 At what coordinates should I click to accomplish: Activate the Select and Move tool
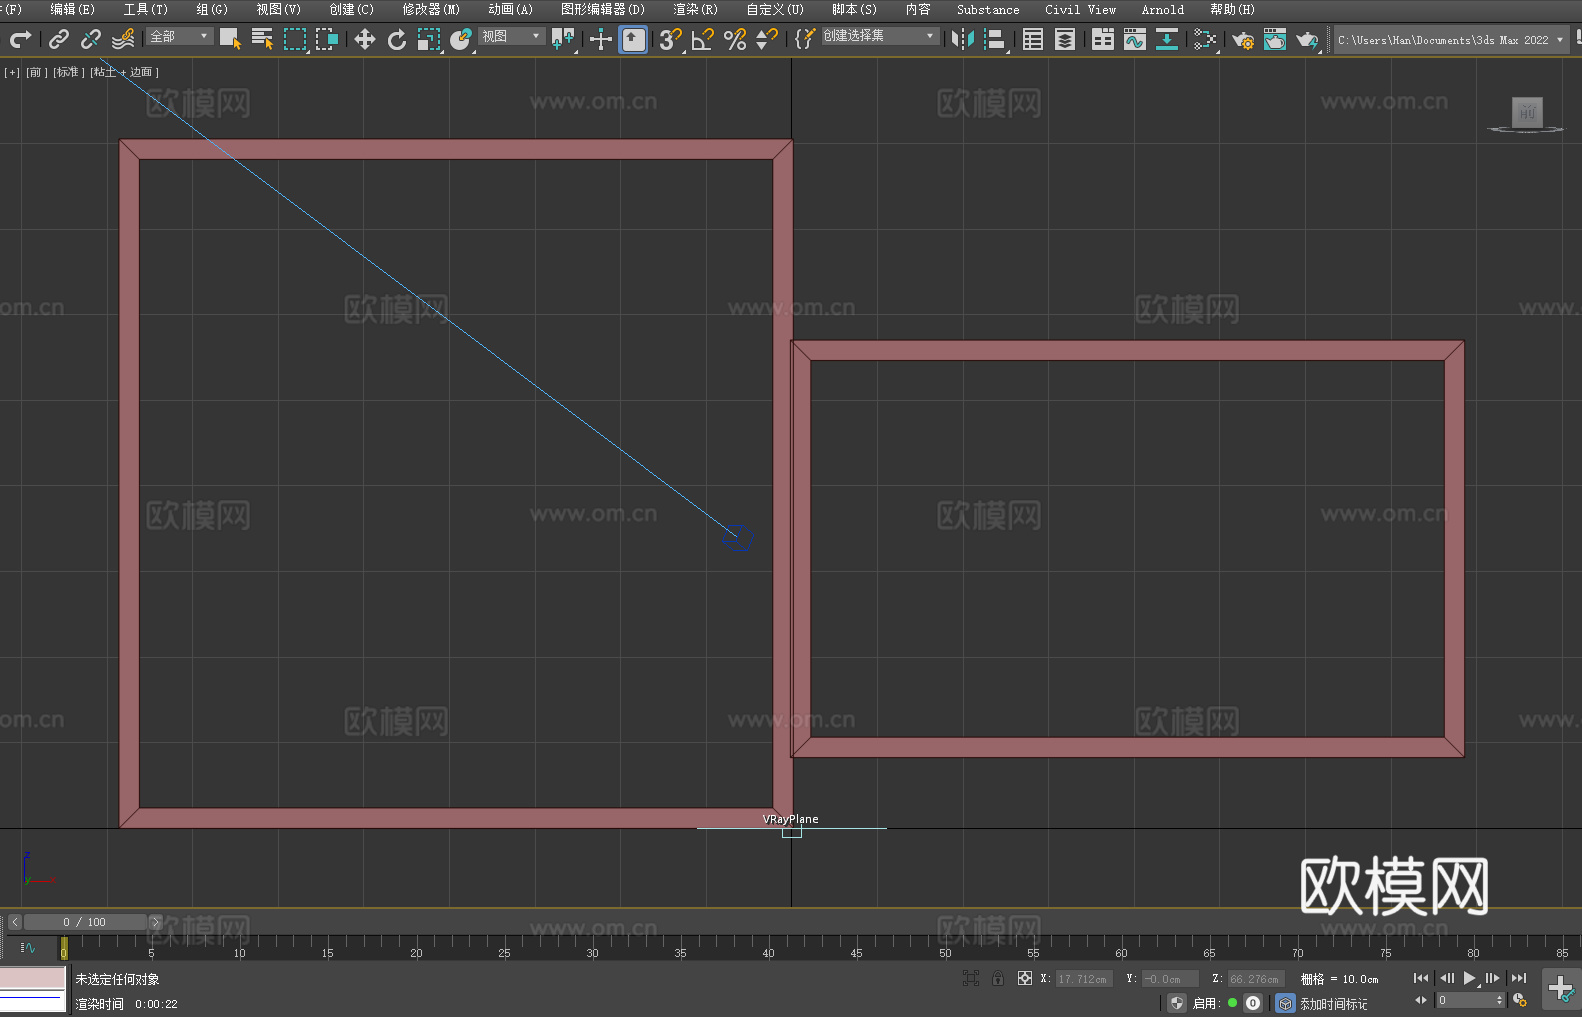[365, 39]
